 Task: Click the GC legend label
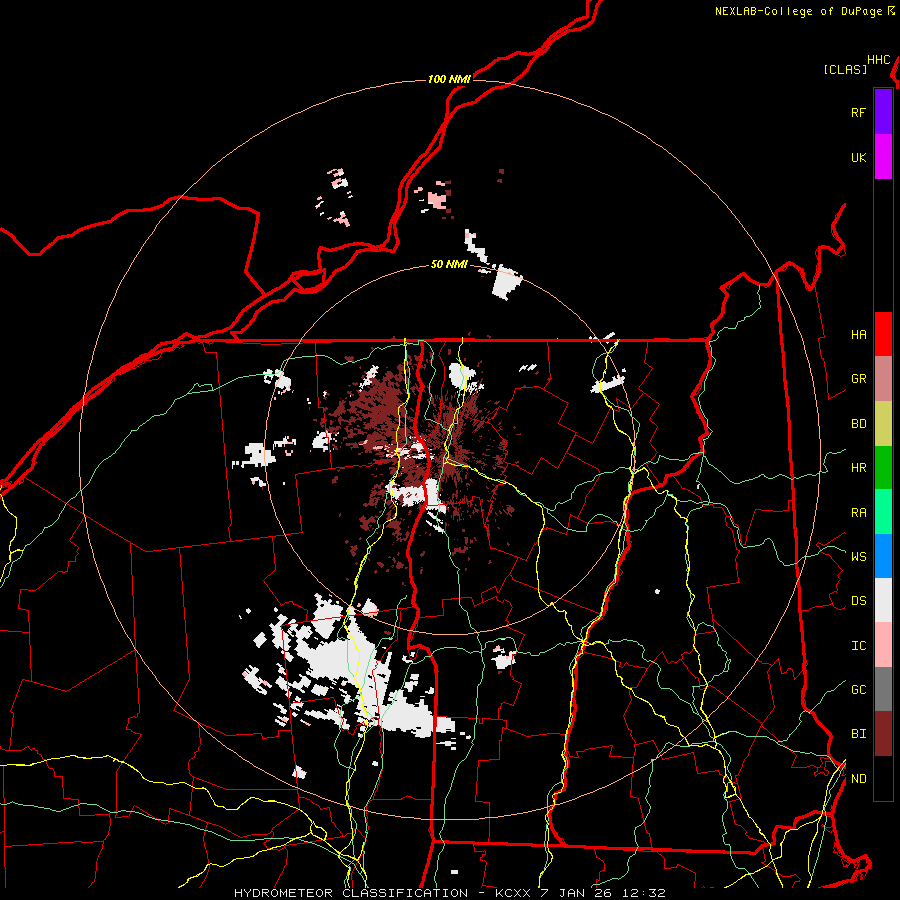pyautogui.click(x=858, y=689)
